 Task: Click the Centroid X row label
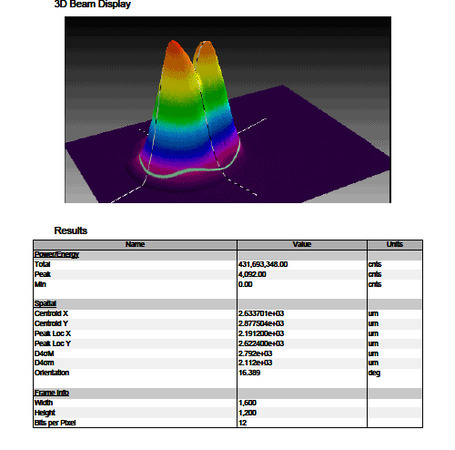pos(51,314)
